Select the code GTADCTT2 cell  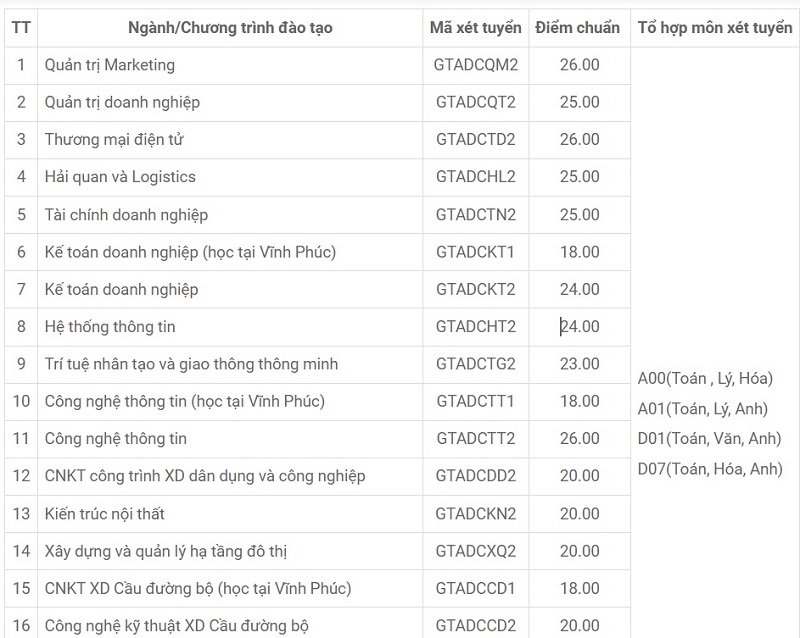475,439
